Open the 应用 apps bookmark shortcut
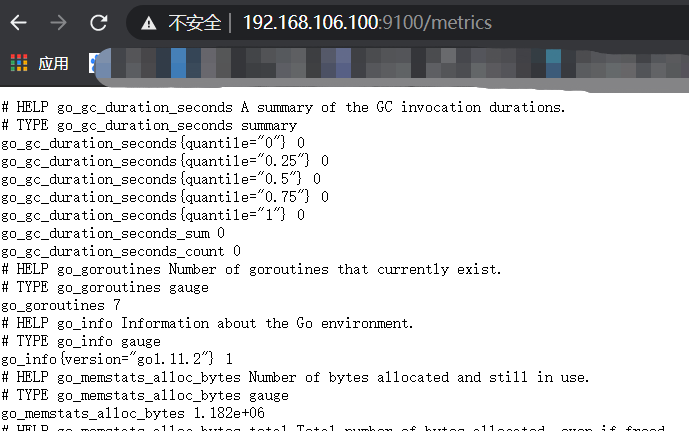 [53, 63]
